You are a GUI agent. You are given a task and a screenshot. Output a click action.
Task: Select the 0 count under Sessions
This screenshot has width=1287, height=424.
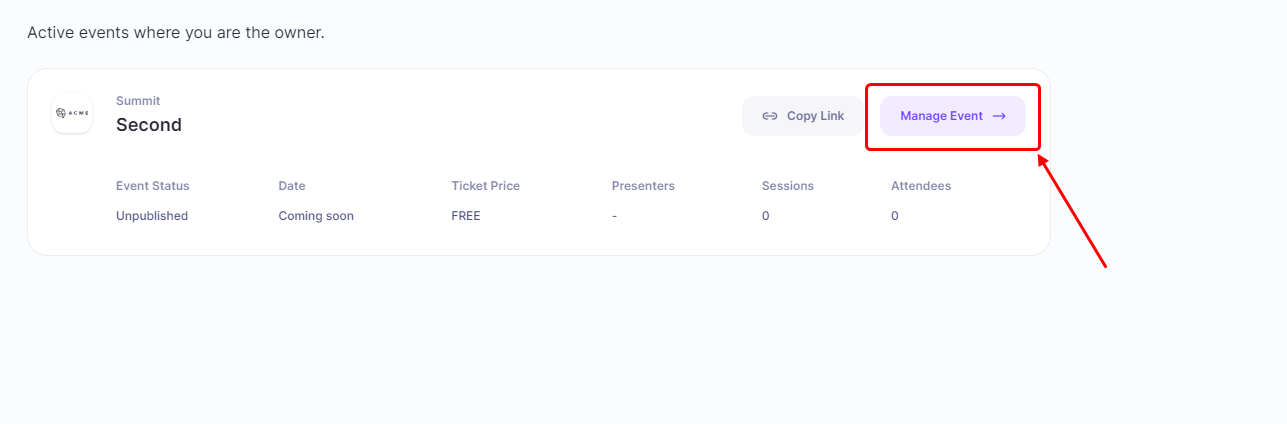[766, 216]
